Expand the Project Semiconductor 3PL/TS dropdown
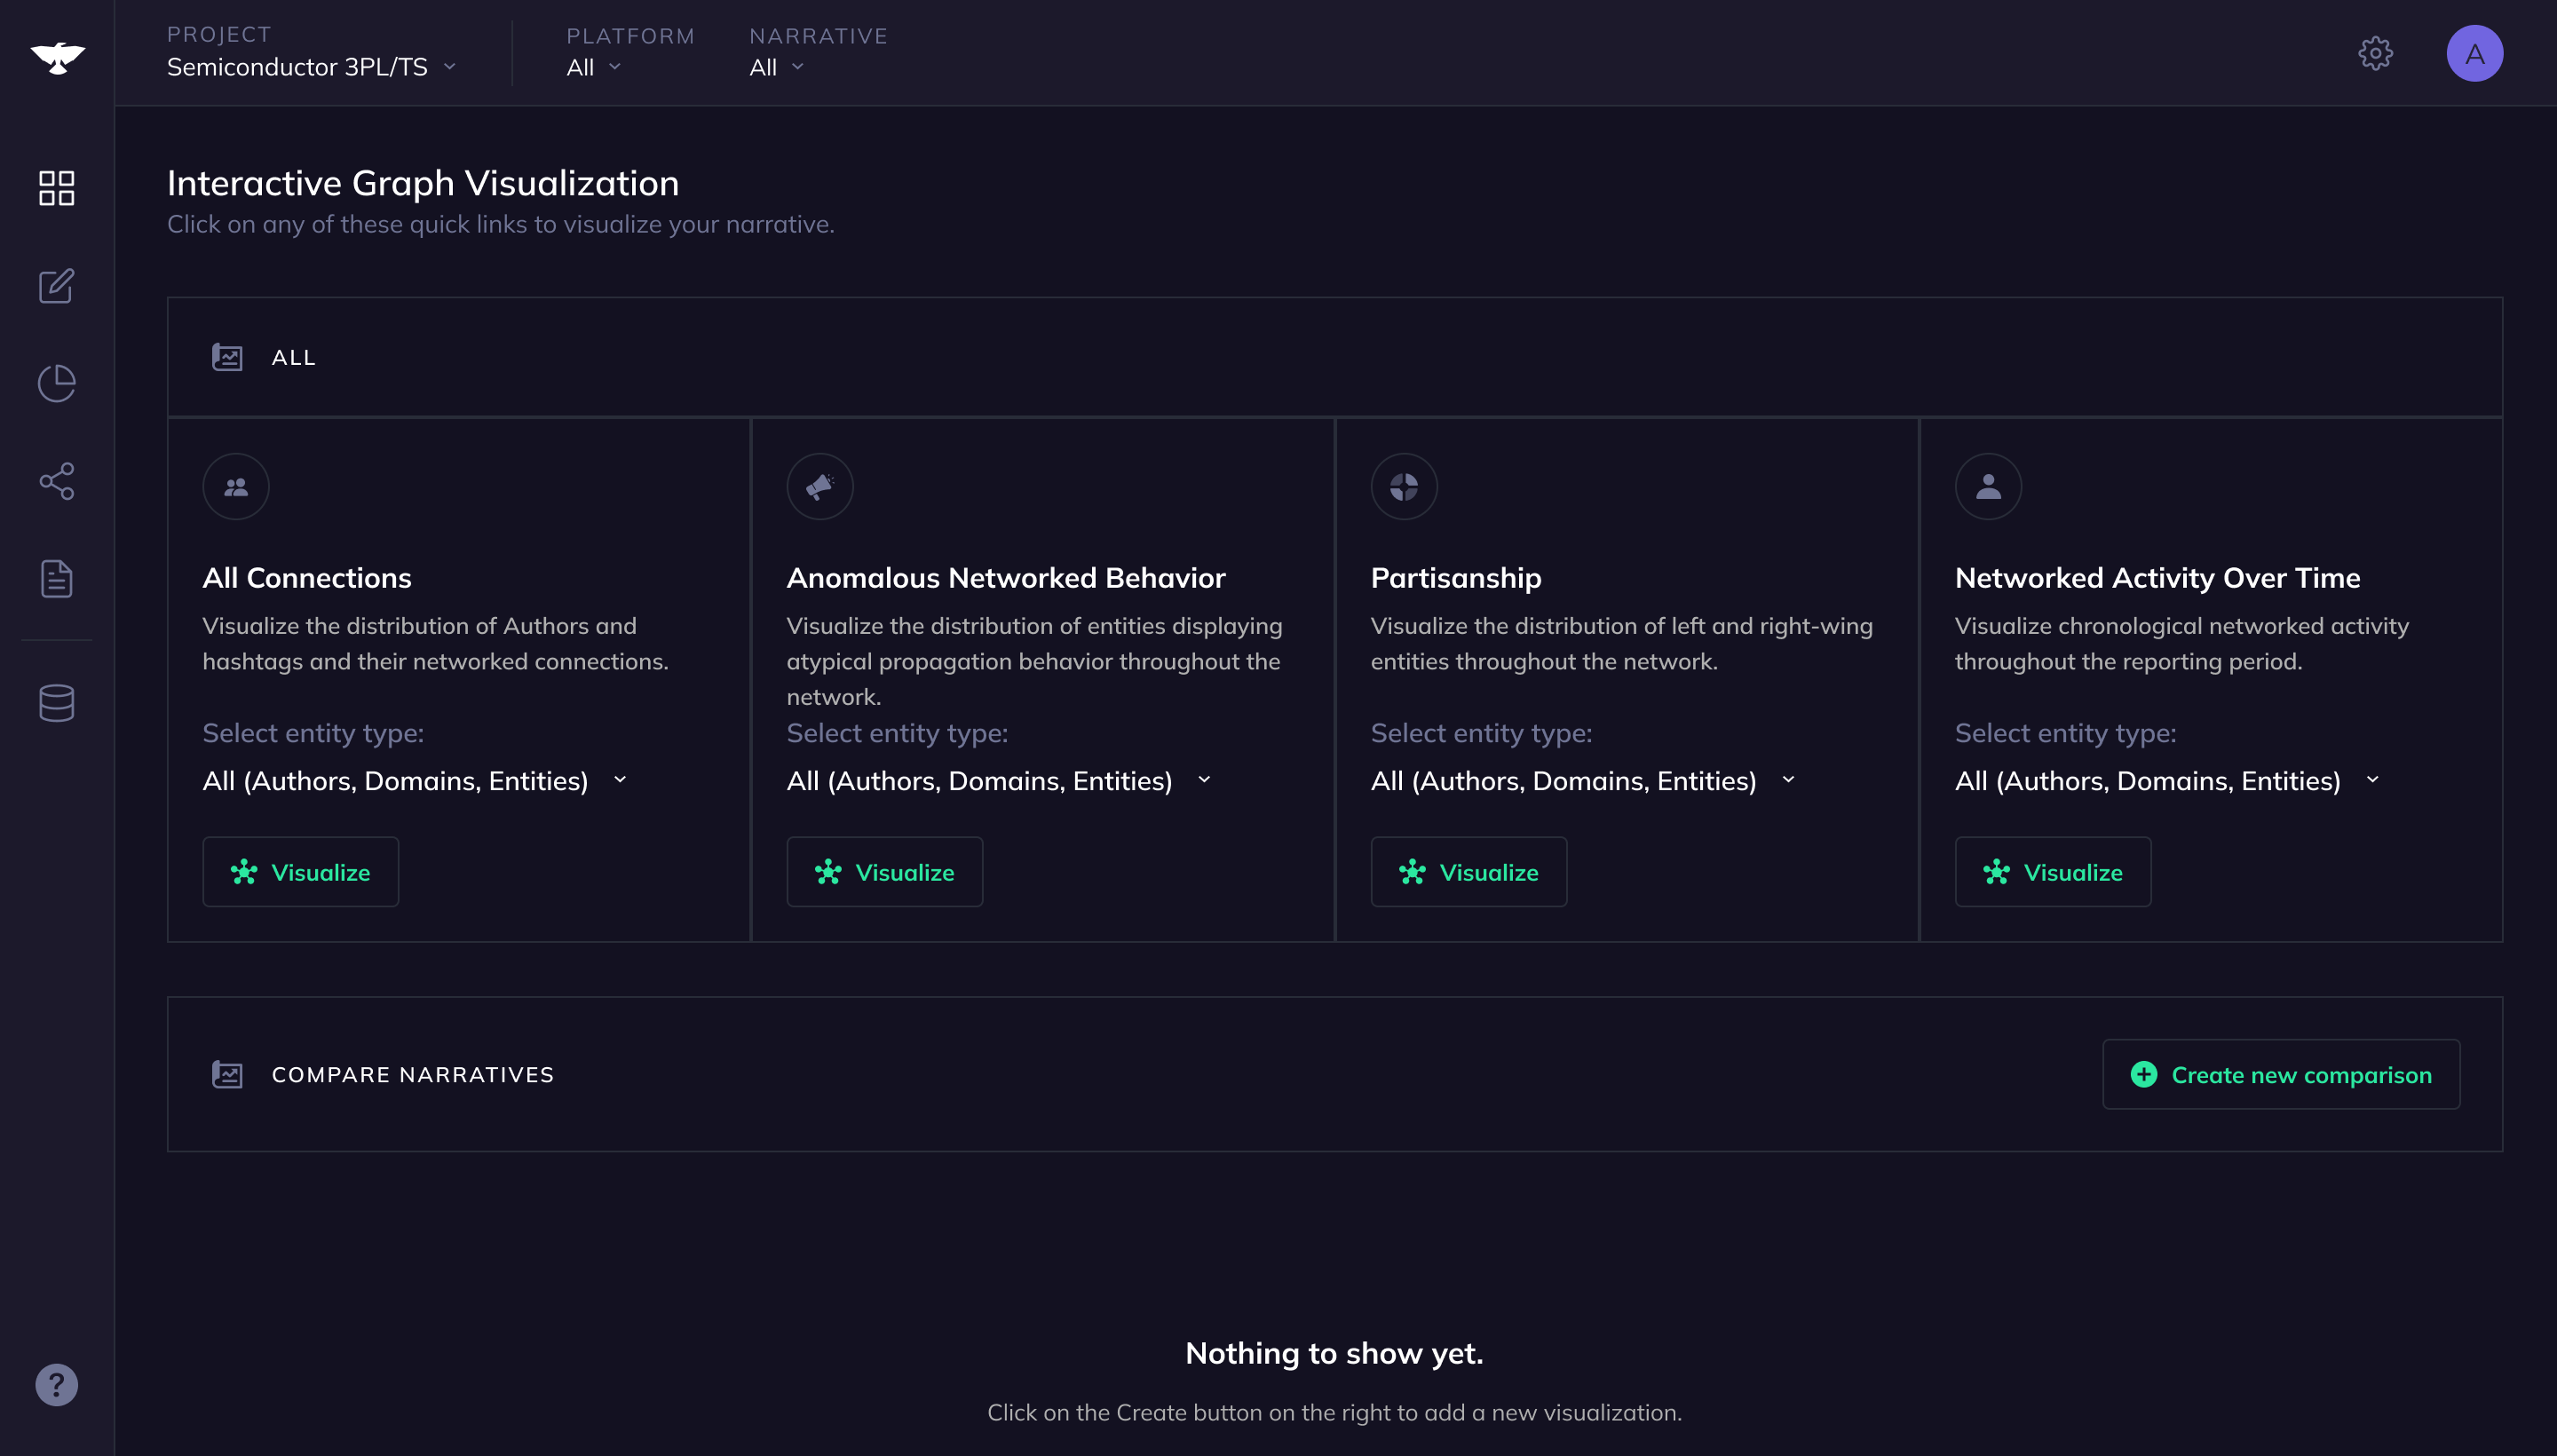This screenshot has width=2557, height=1456. tap(311, 67)
